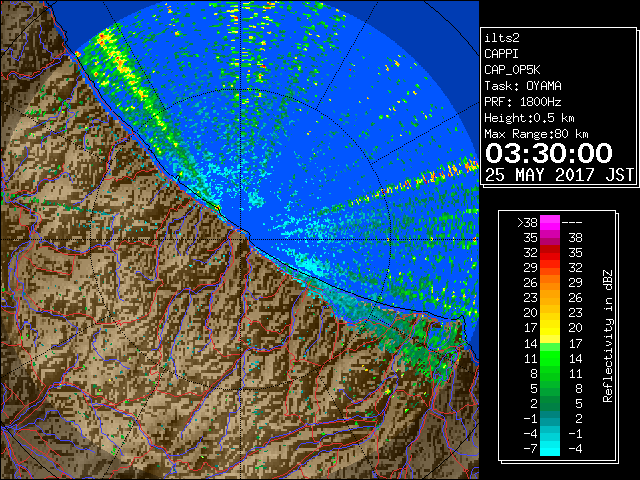The image size is (640, 480).
Task: Click the "PRF: 1800Hz" value
Action: click(x=523, y=102)
